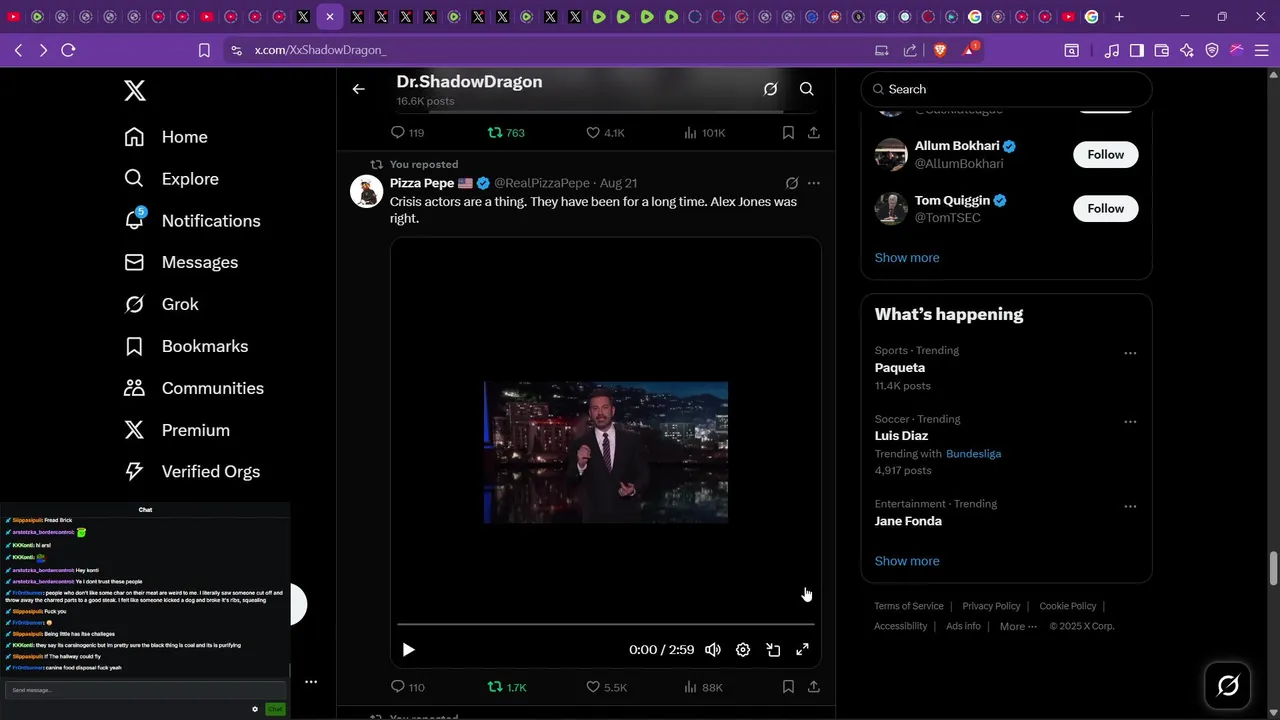Open Brave Wallet icon
Screen dimensions: 1280x720
click(x=1162, y=50)
